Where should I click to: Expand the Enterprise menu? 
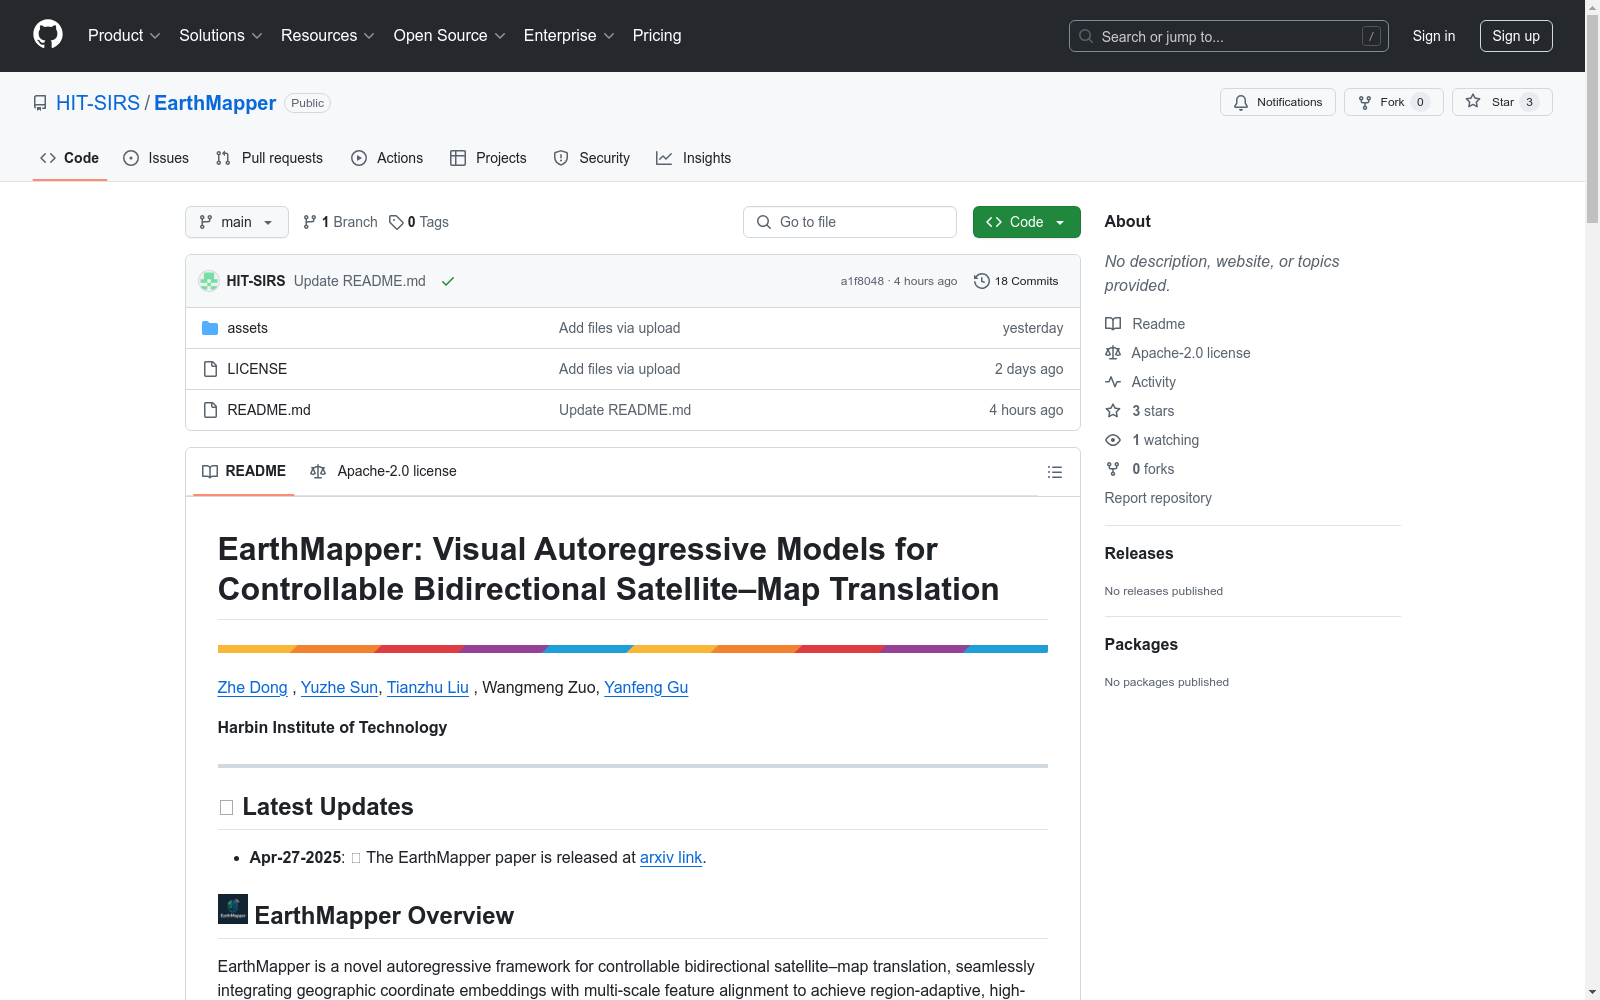569,36
